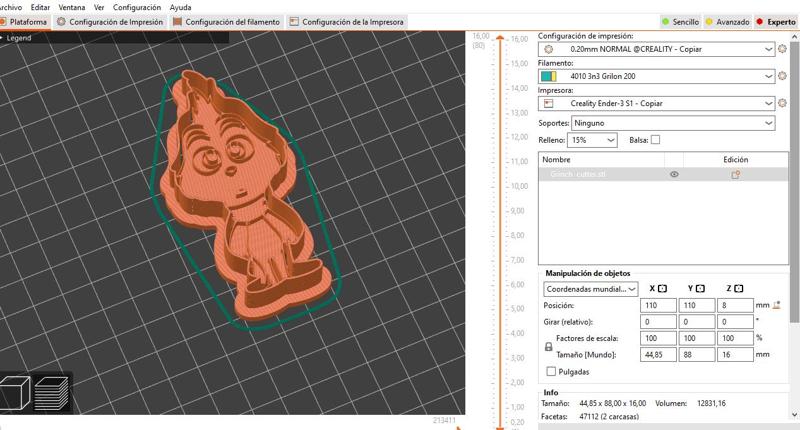Viewport: 800px width, 430px height.
Task: Switch to Configuración de la Impresora tab
Action: [346, 22]
